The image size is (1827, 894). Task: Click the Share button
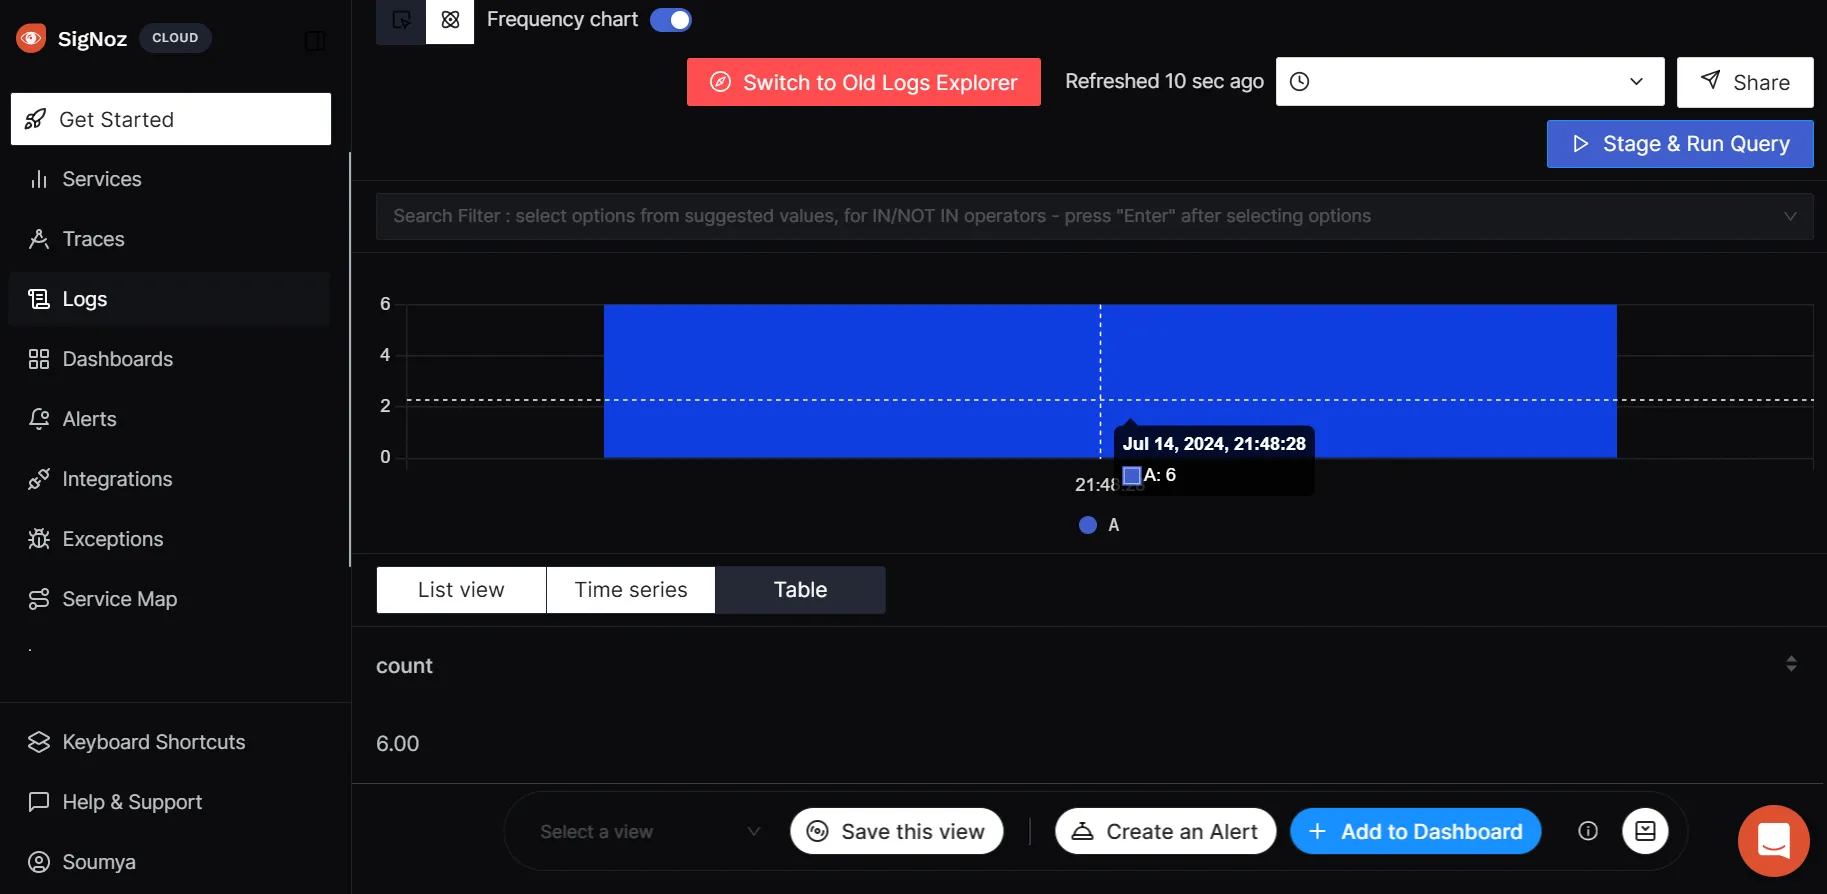(1745, 82)
